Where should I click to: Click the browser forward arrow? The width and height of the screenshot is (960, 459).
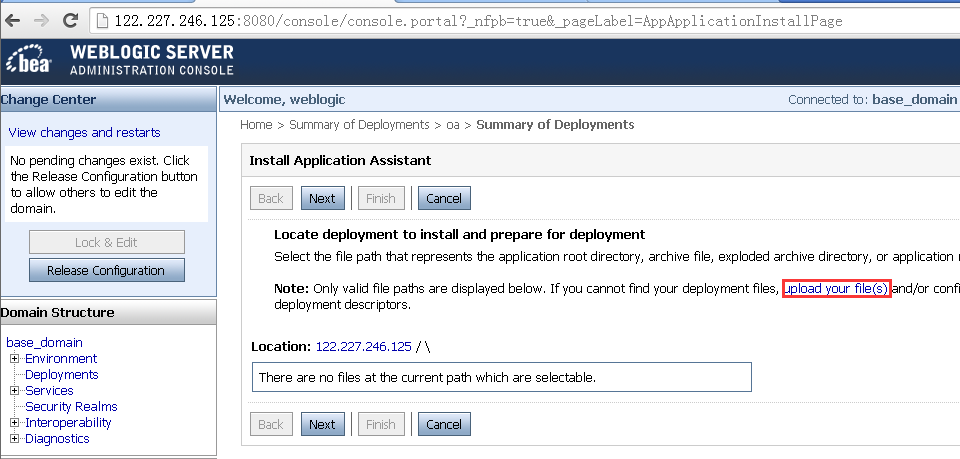click(41, 21)
